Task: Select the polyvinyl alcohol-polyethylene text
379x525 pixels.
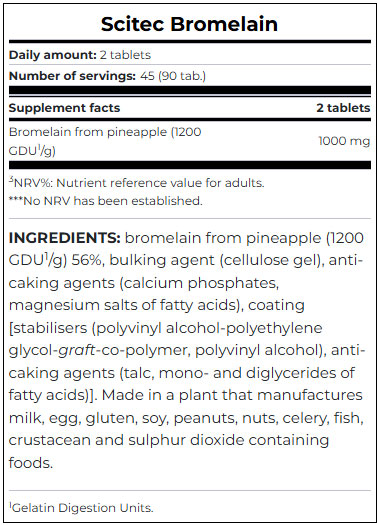Action: click(x=209, y=328)
